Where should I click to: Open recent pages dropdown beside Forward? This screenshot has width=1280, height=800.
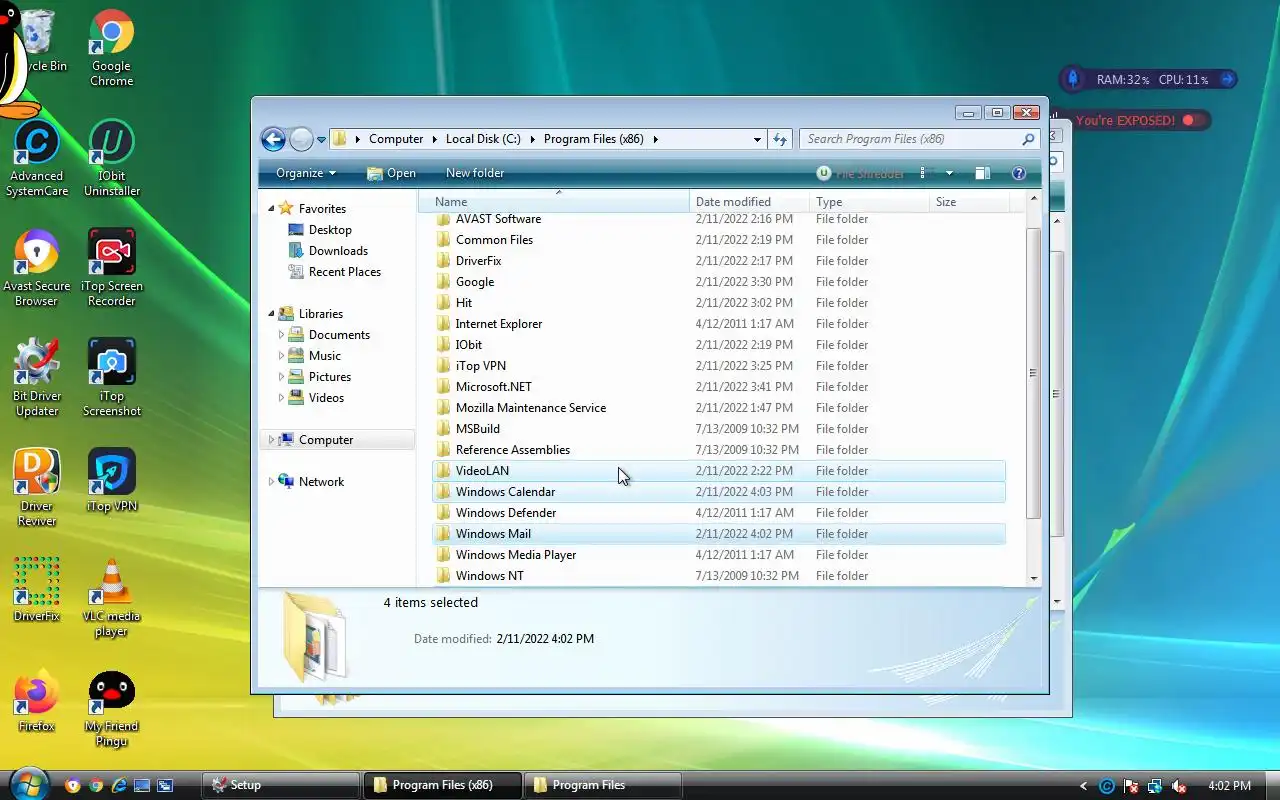tap(321, 140)
